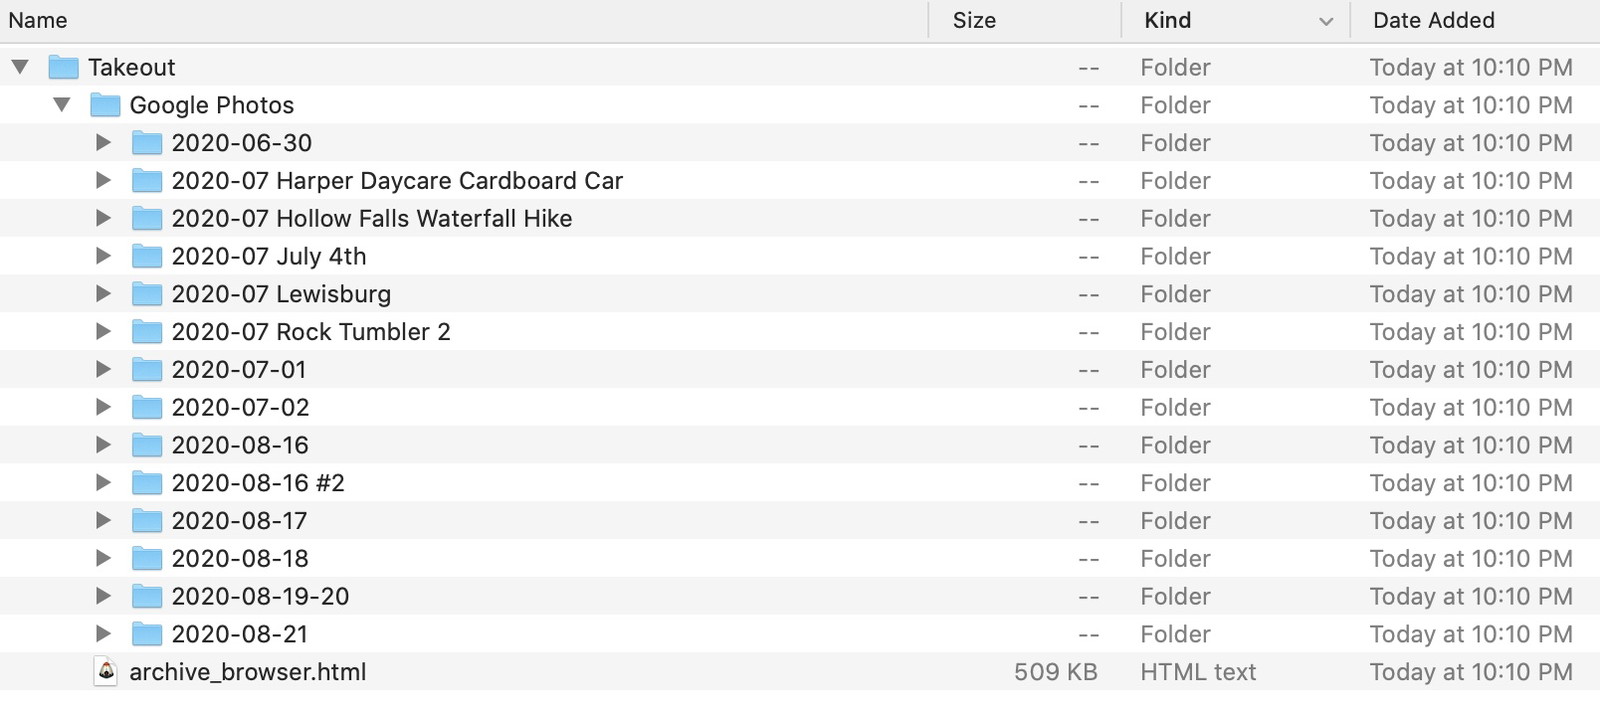Viewport: 1600px width, 715px height.
Task: Open the Kind column sort dropdown chevron
Action: 1327,20
